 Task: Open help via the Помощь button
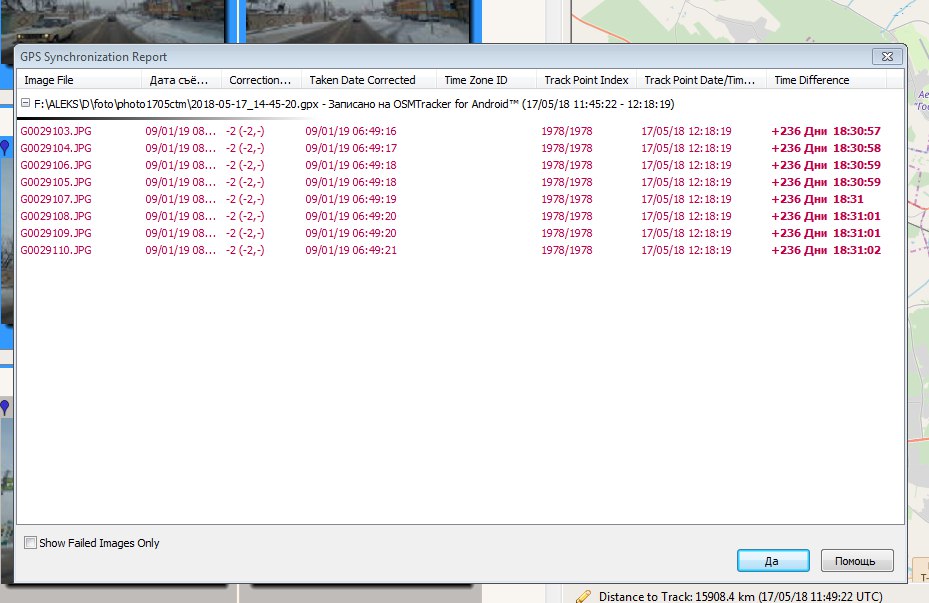click(x=857, y=561)
